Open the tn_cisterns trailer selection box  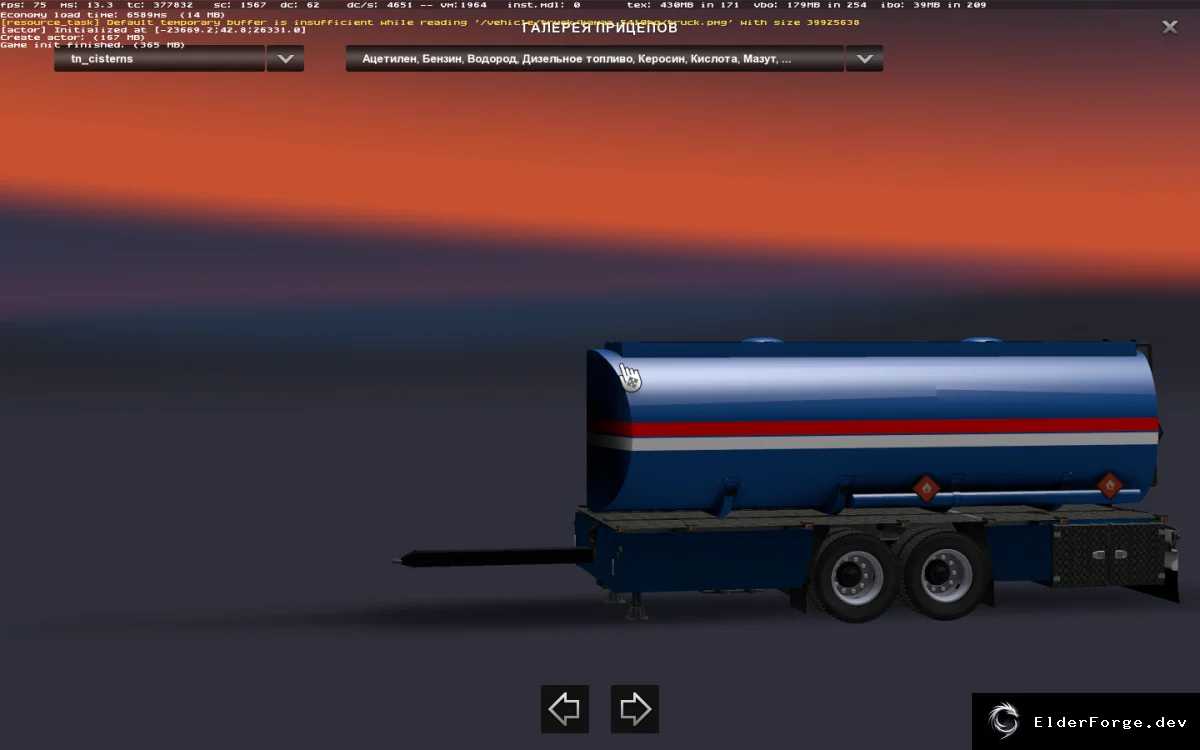(x=160, y=59)
